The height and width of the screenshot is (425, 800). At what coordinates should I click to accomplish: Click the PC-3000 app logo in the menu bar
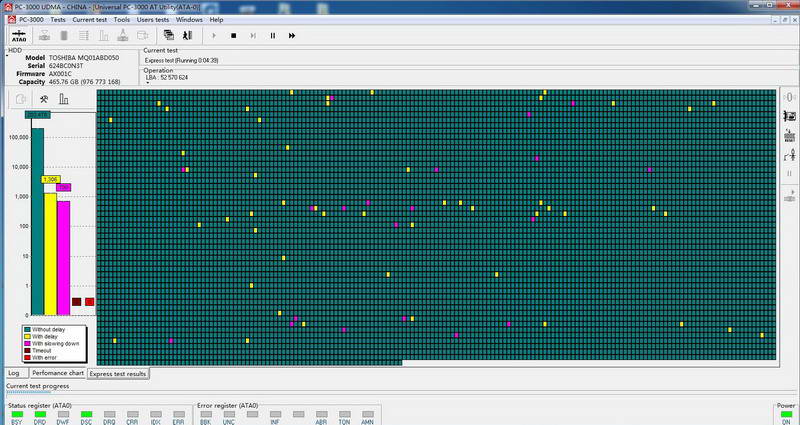(x=12, y=19)
